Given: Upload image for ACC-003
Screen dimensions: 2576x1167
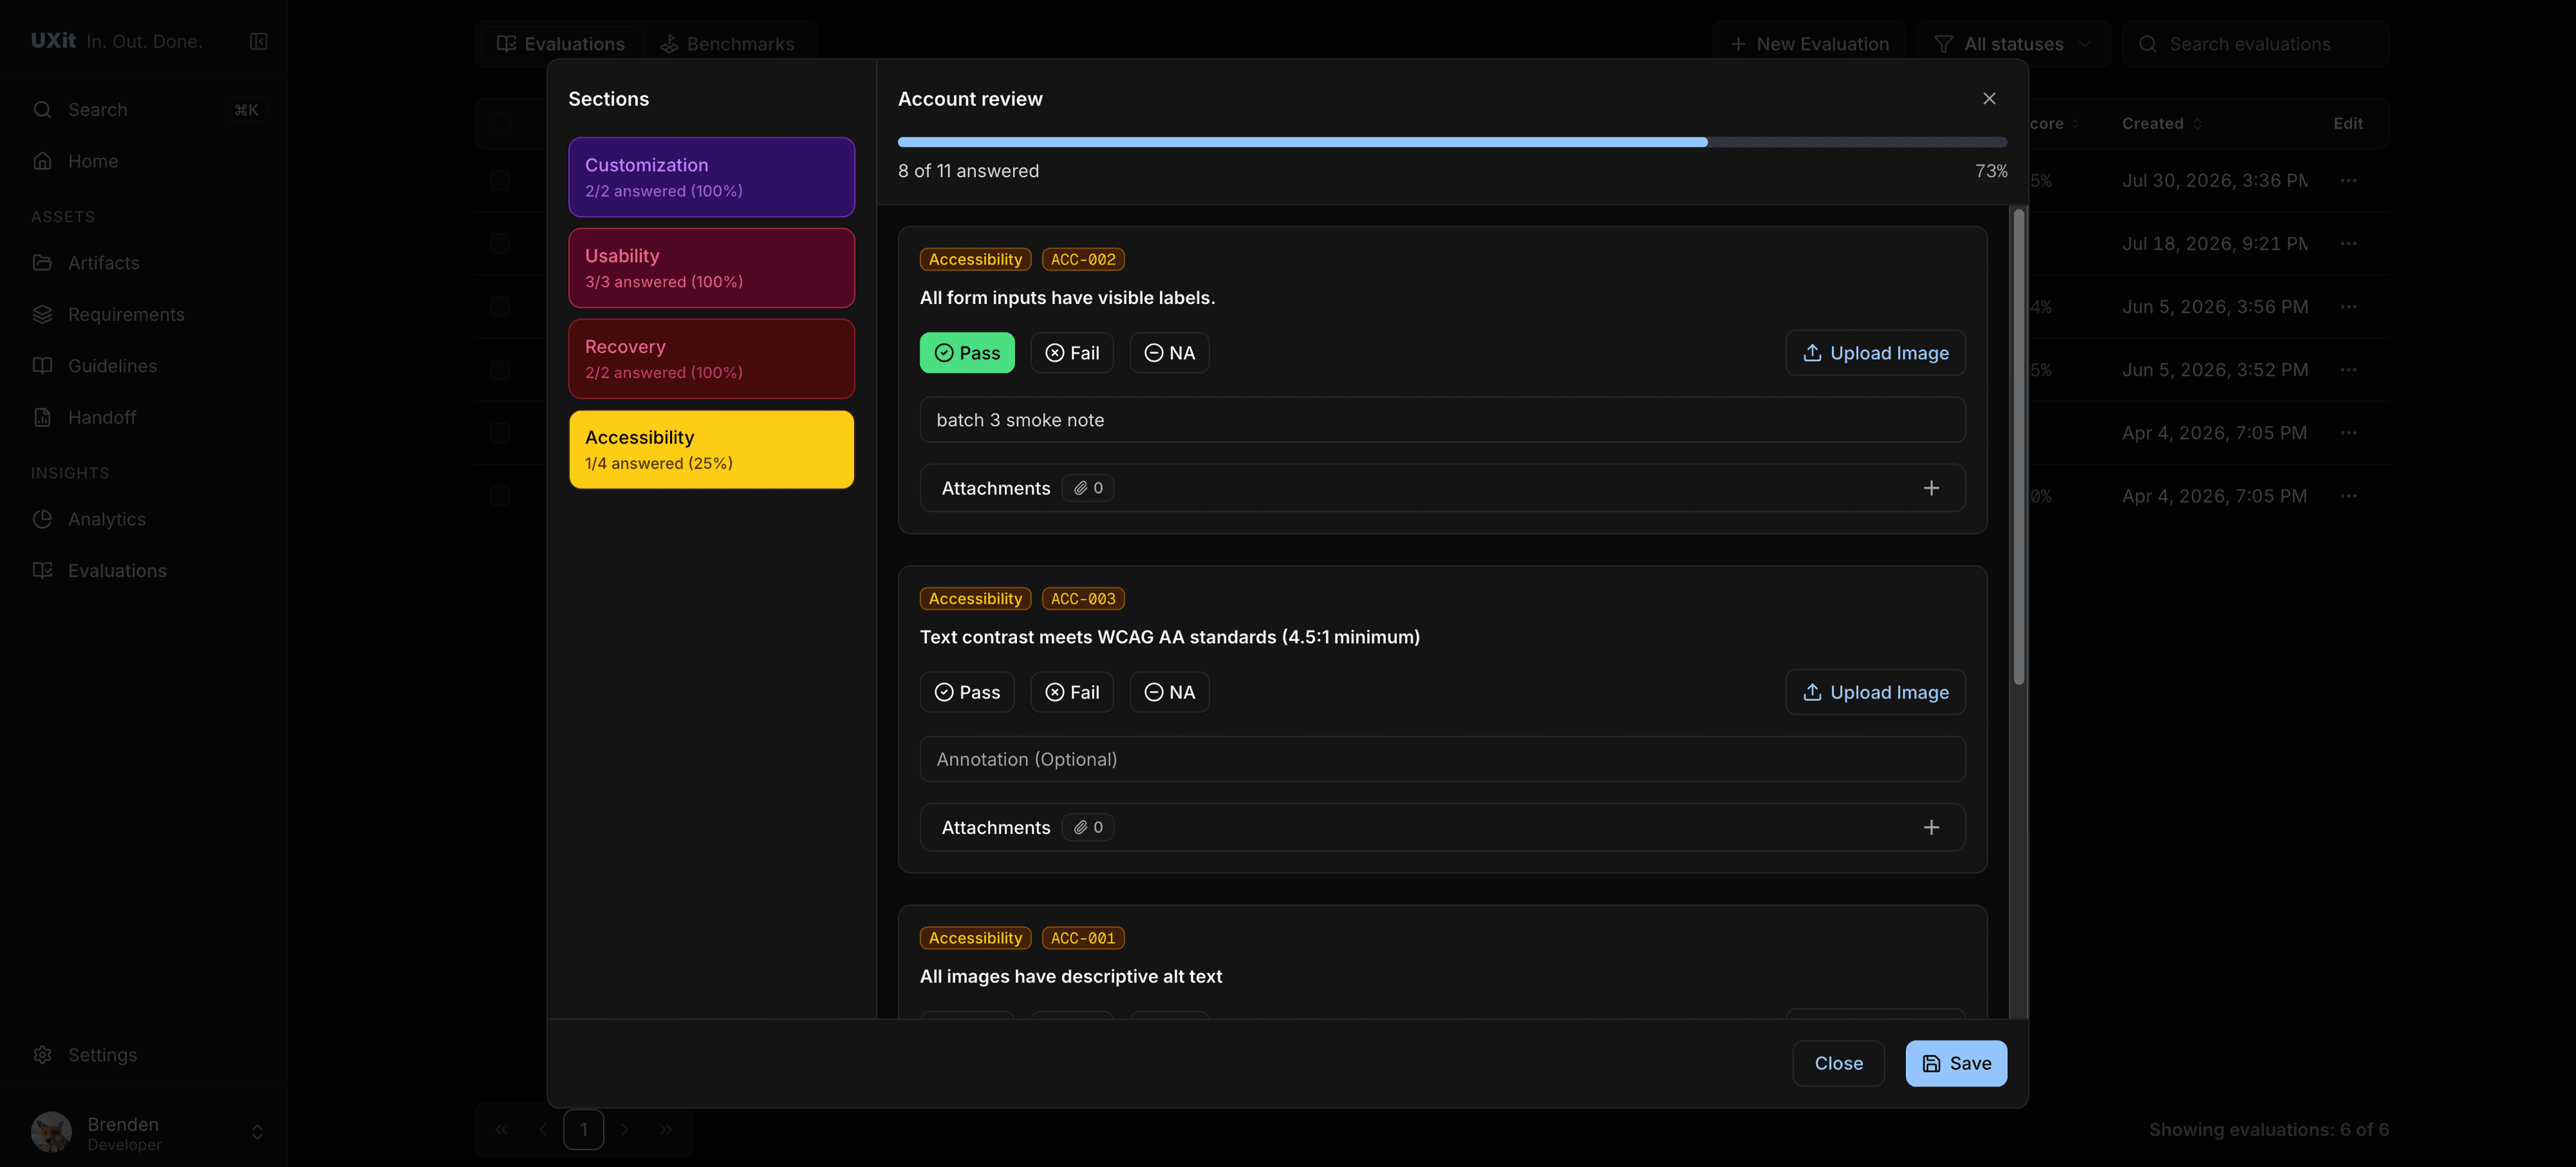Looking at the screenshot, I should point(1875,692).
